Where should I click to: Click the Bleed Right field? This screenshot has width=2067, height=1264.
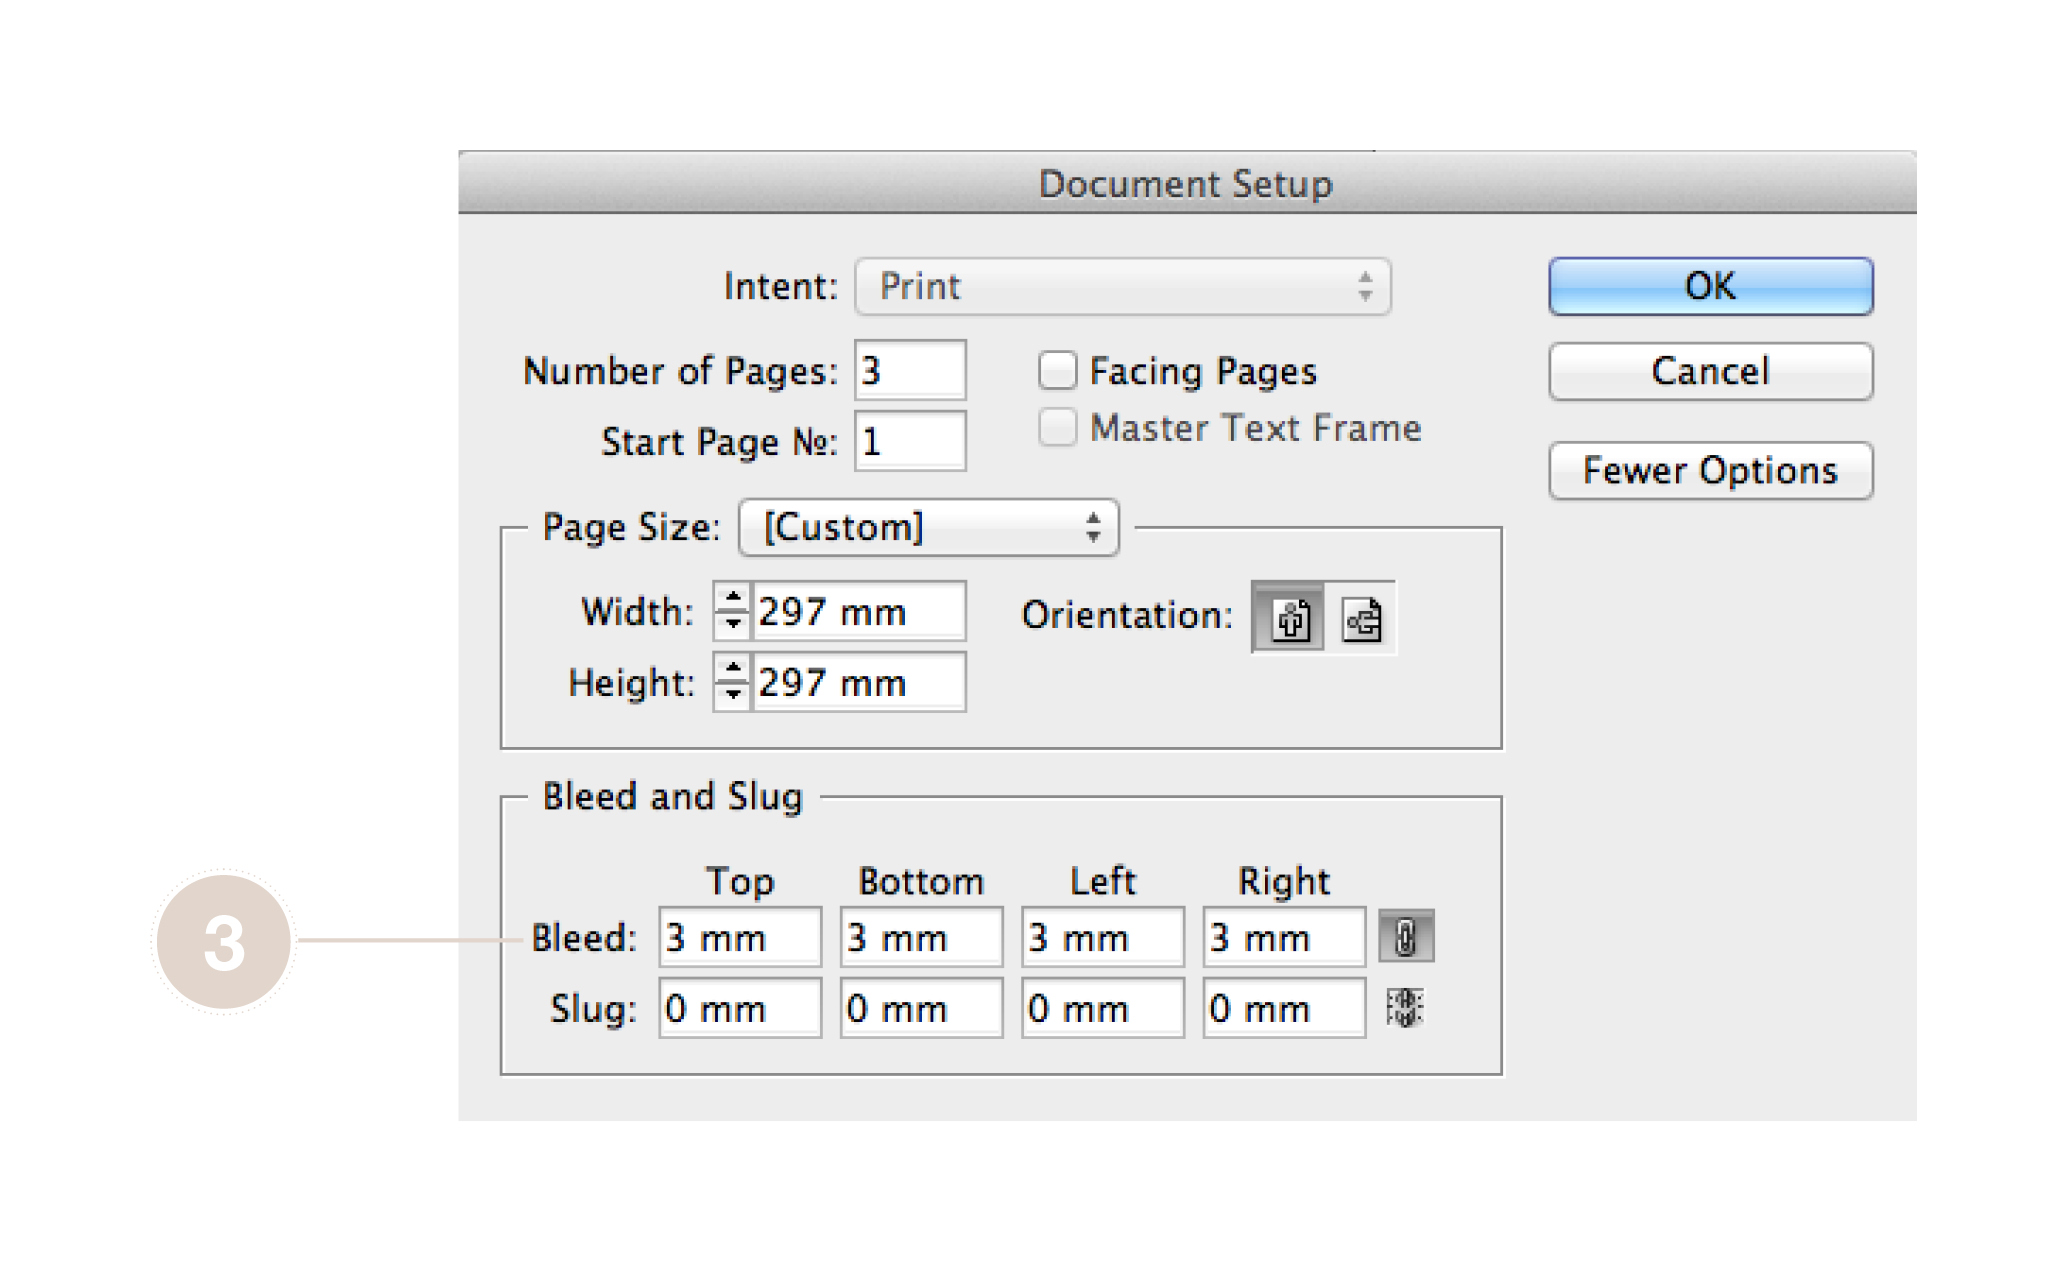[1283, 938]
